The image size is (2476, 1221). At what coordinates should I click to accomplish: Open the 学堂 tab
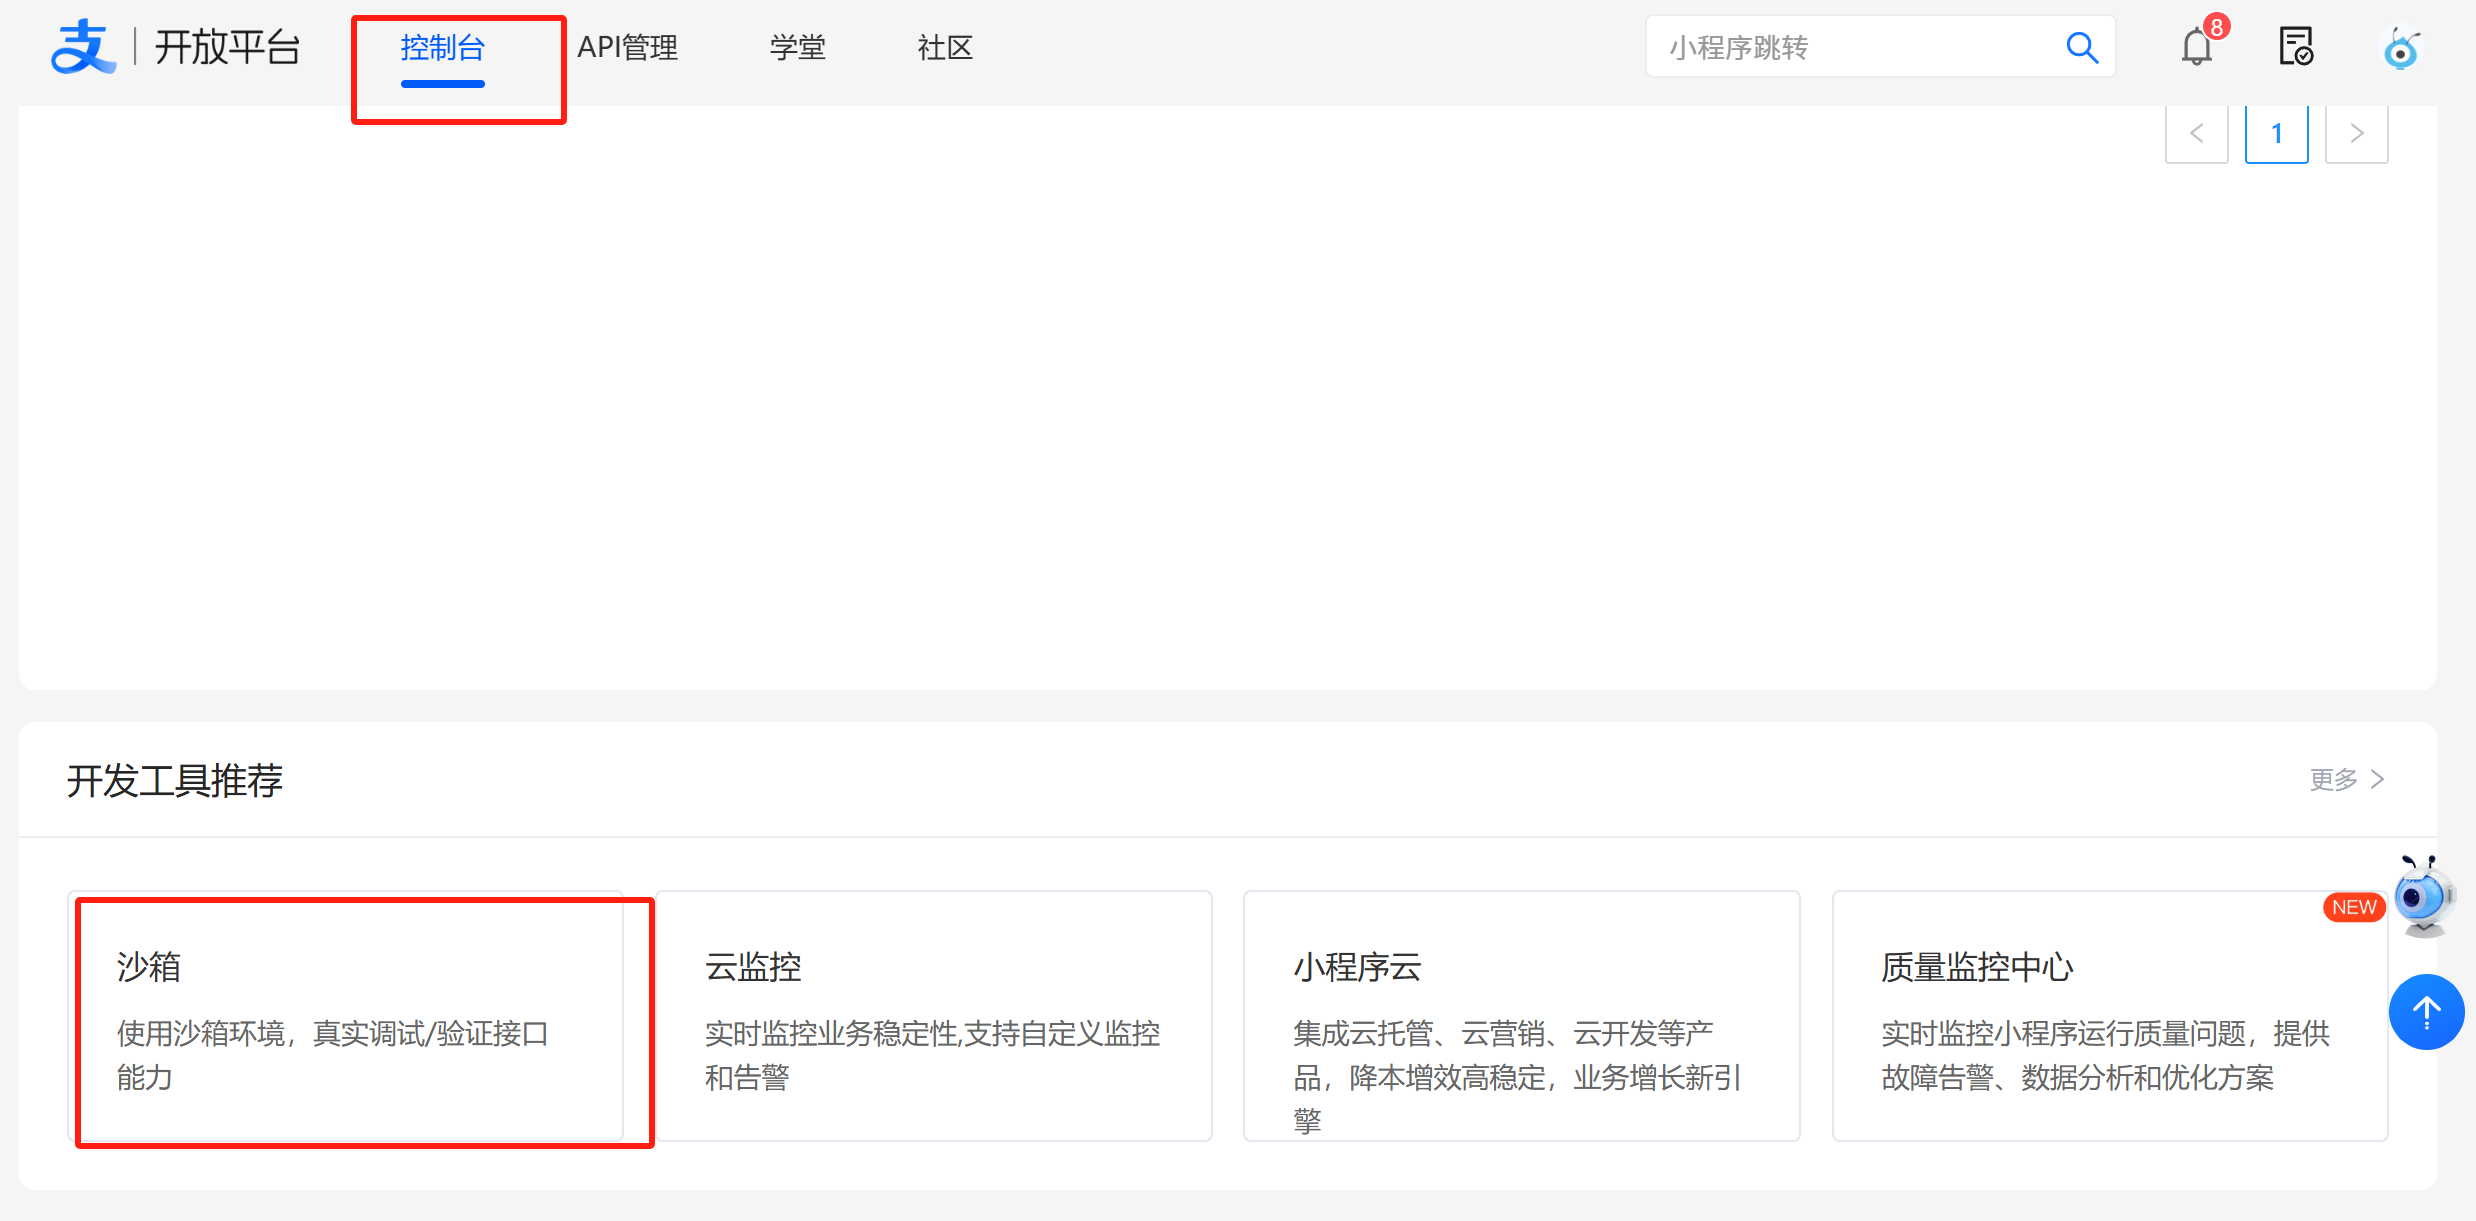[798, 47]
